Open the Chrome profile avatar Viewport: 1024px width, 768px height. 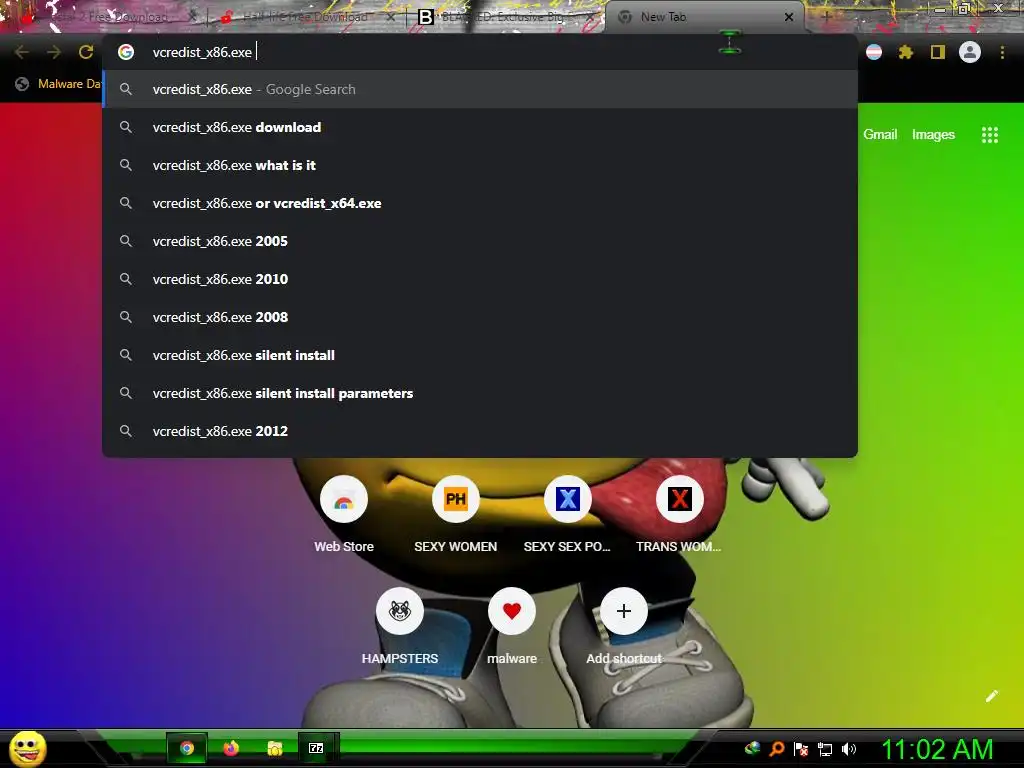[970, 52]
